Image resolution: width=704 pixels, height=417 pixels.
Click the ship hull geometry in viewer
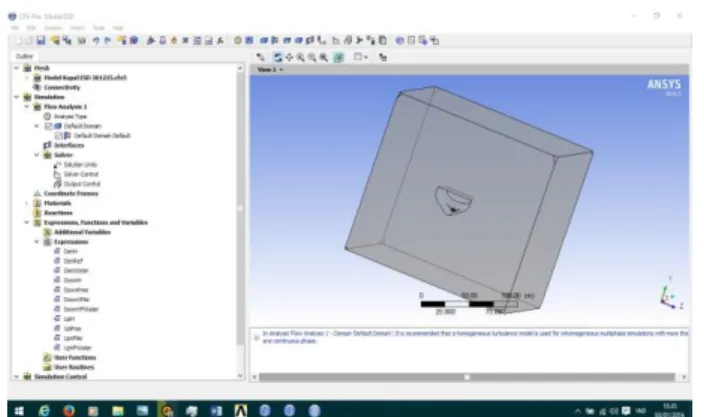point(453,201)
